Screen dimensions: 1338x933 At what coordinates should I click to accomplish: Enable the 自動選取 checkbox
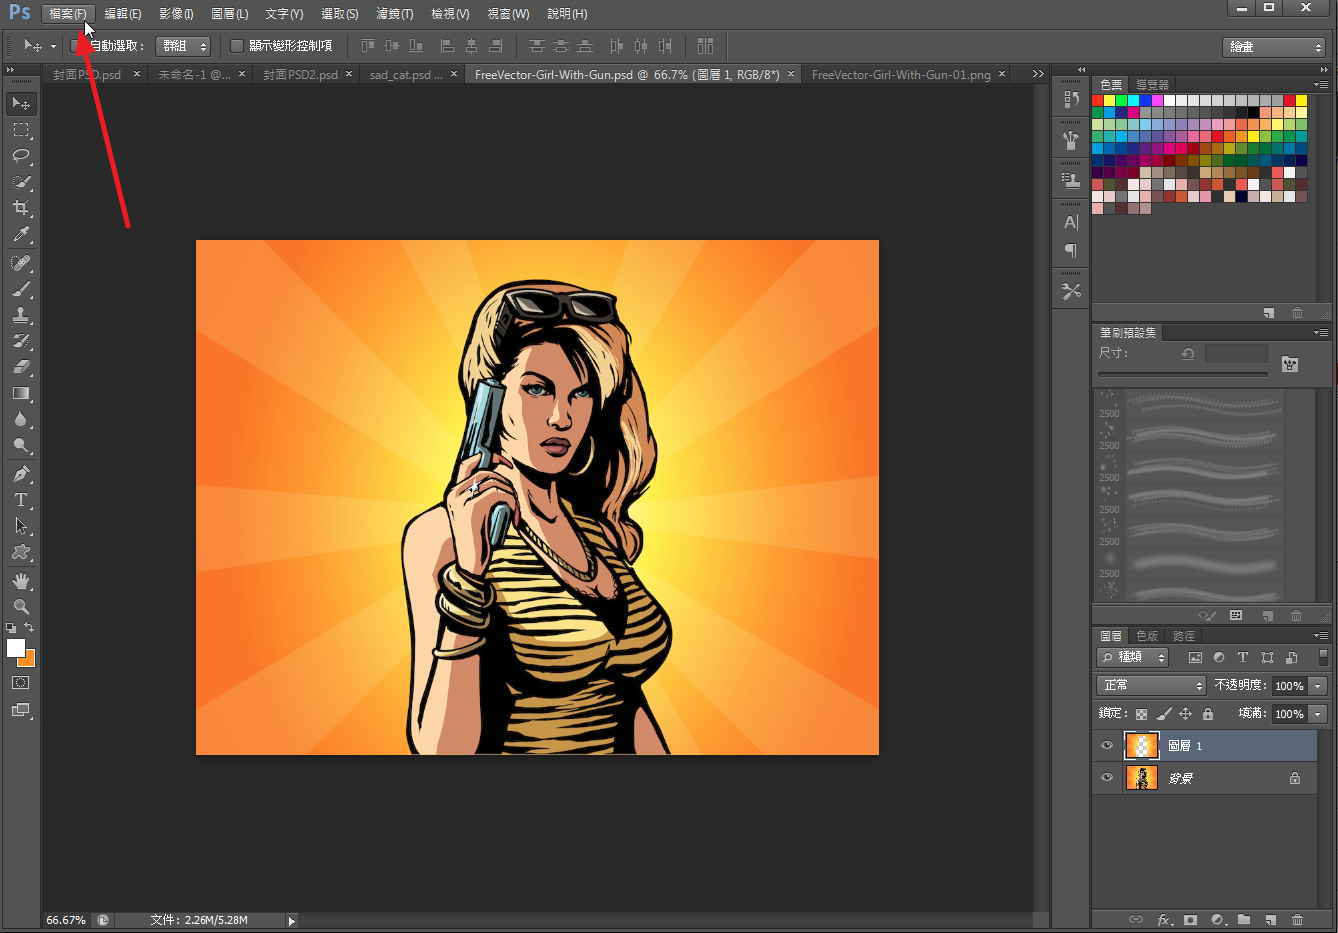(x=76, y=46)
